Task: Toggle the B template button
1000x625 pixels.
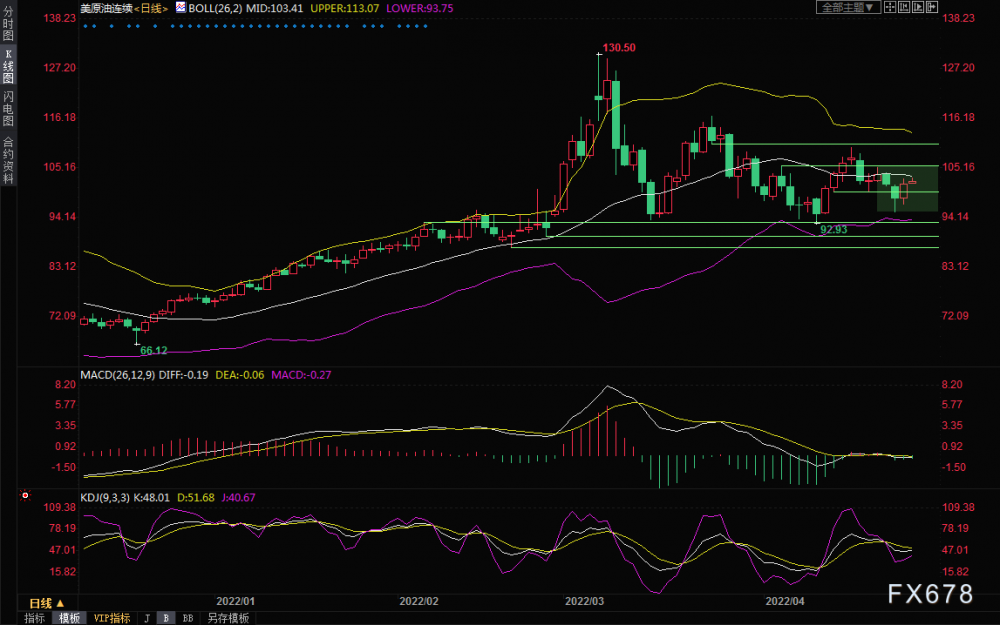Action: click(x=166, y=618)
